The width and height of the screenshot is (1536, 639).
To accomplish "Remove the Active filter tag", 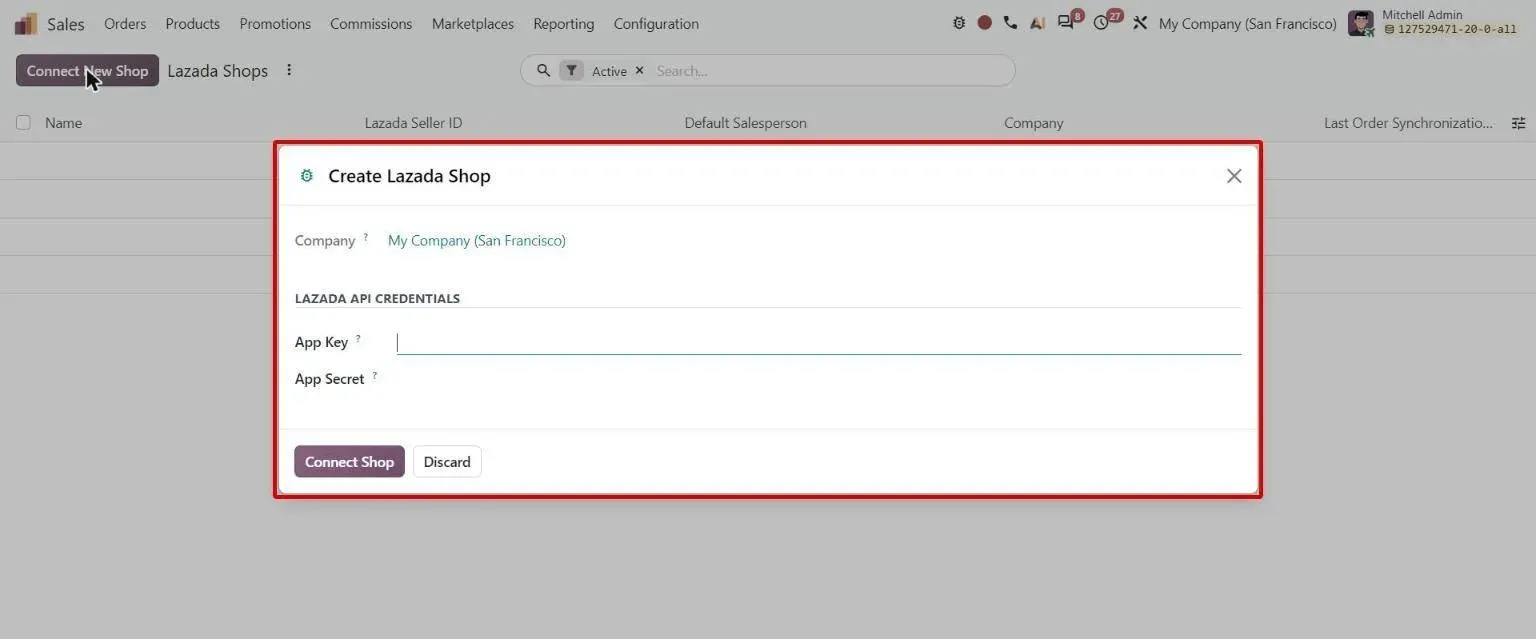I will click(x=640, y=71).
